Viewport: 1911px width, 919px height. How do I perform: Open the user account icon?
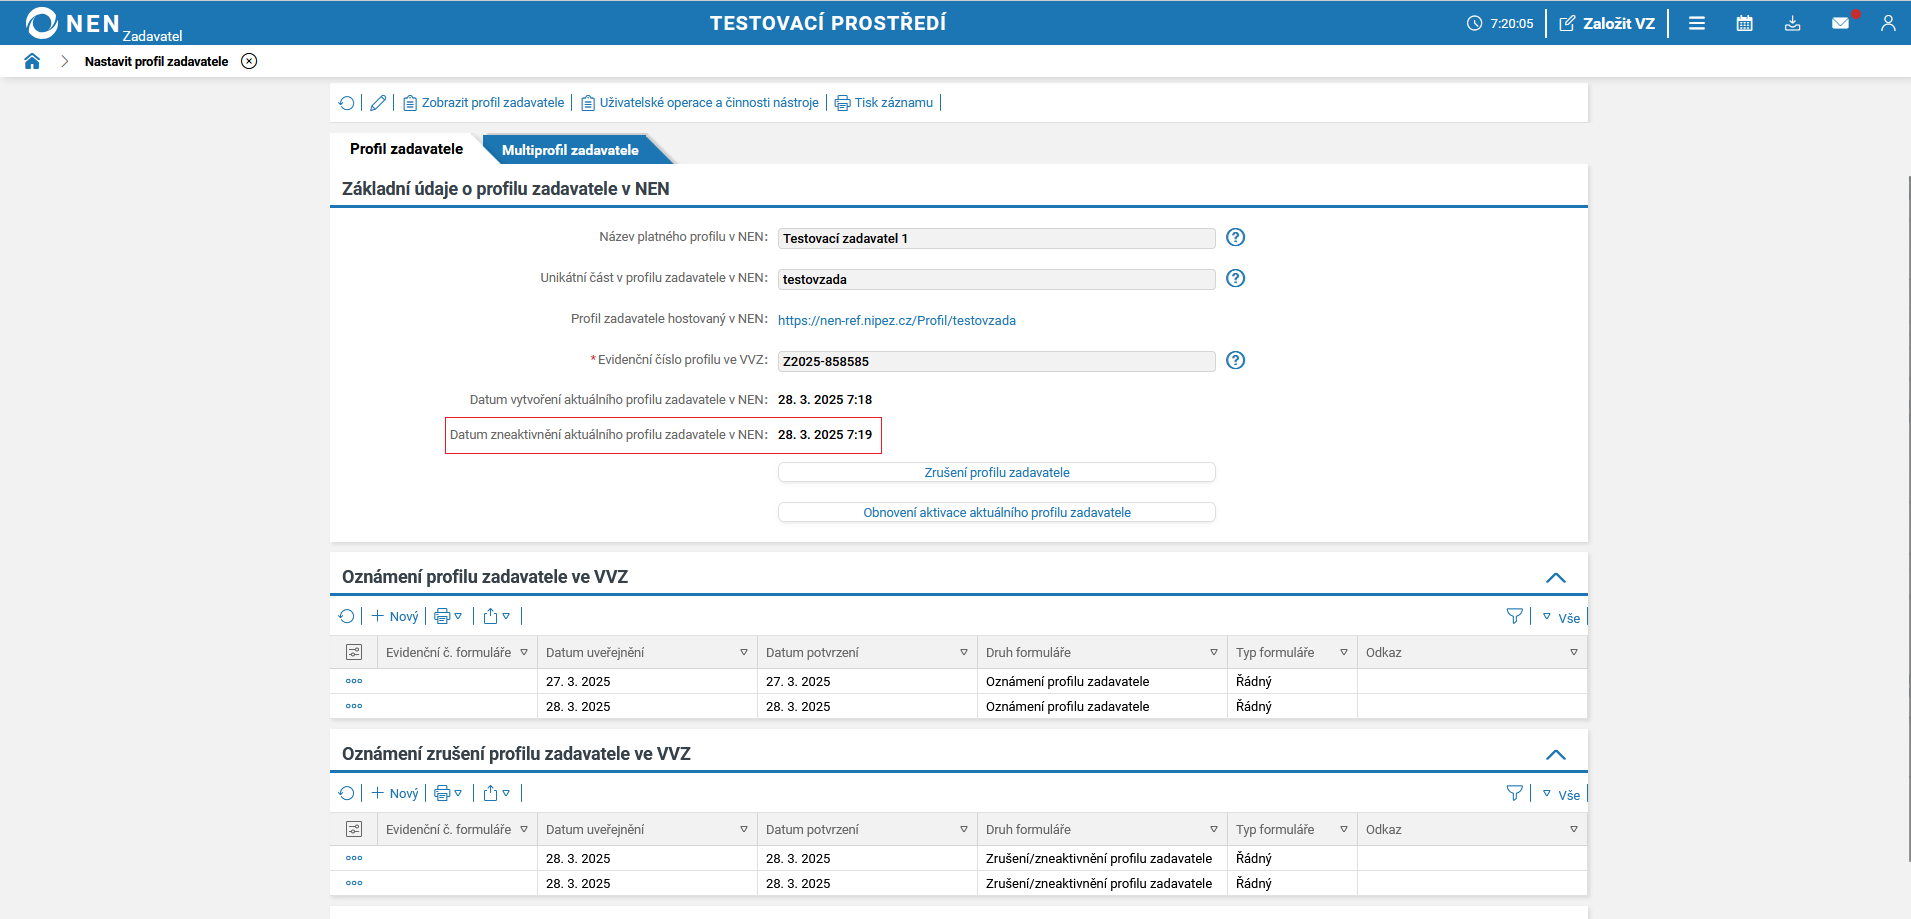1887,23
